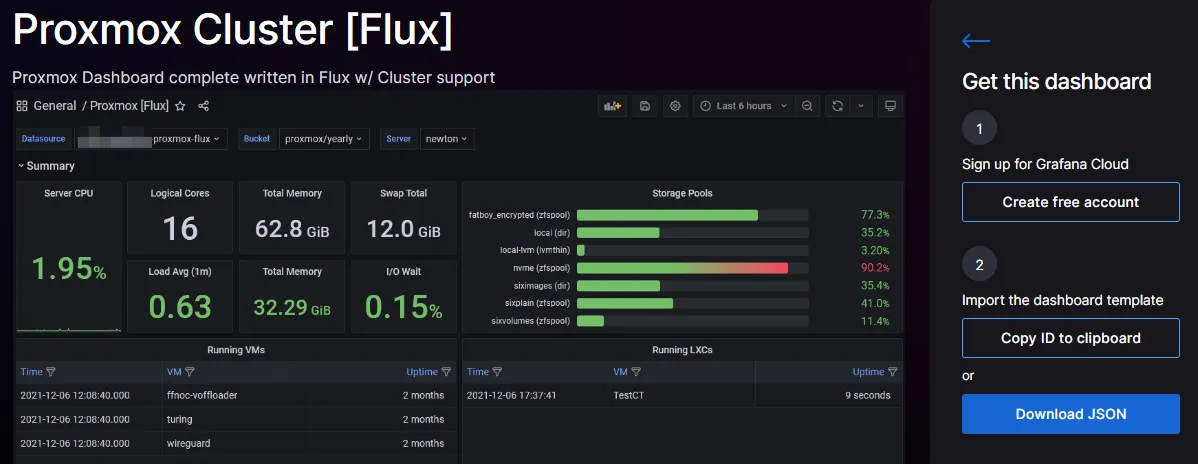Click Copy ID to clipboard button
1198x464 pixels.
(x=1070, y=338)
